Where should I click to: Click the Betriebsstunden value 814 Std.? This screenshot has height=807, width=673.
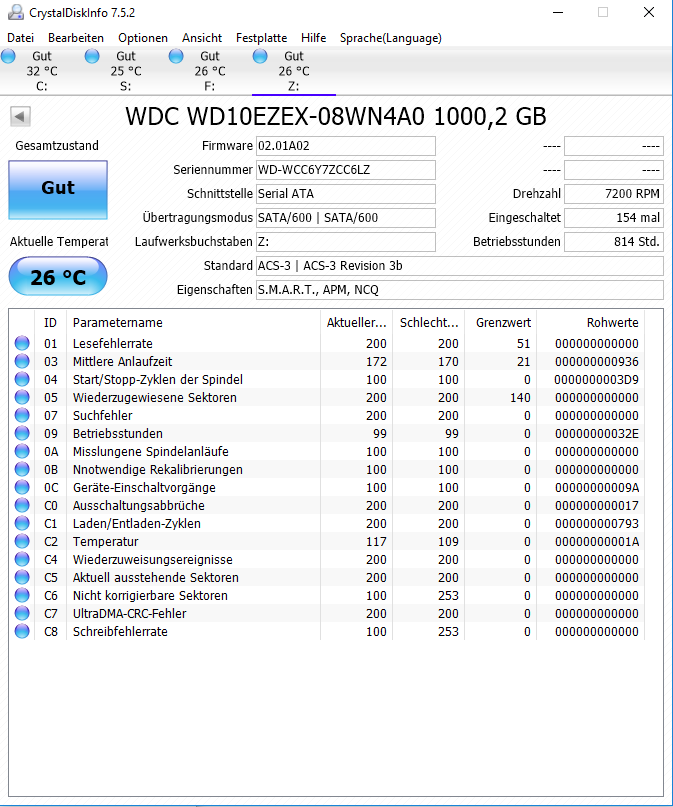pyautogui.click(x=614, y=242)
